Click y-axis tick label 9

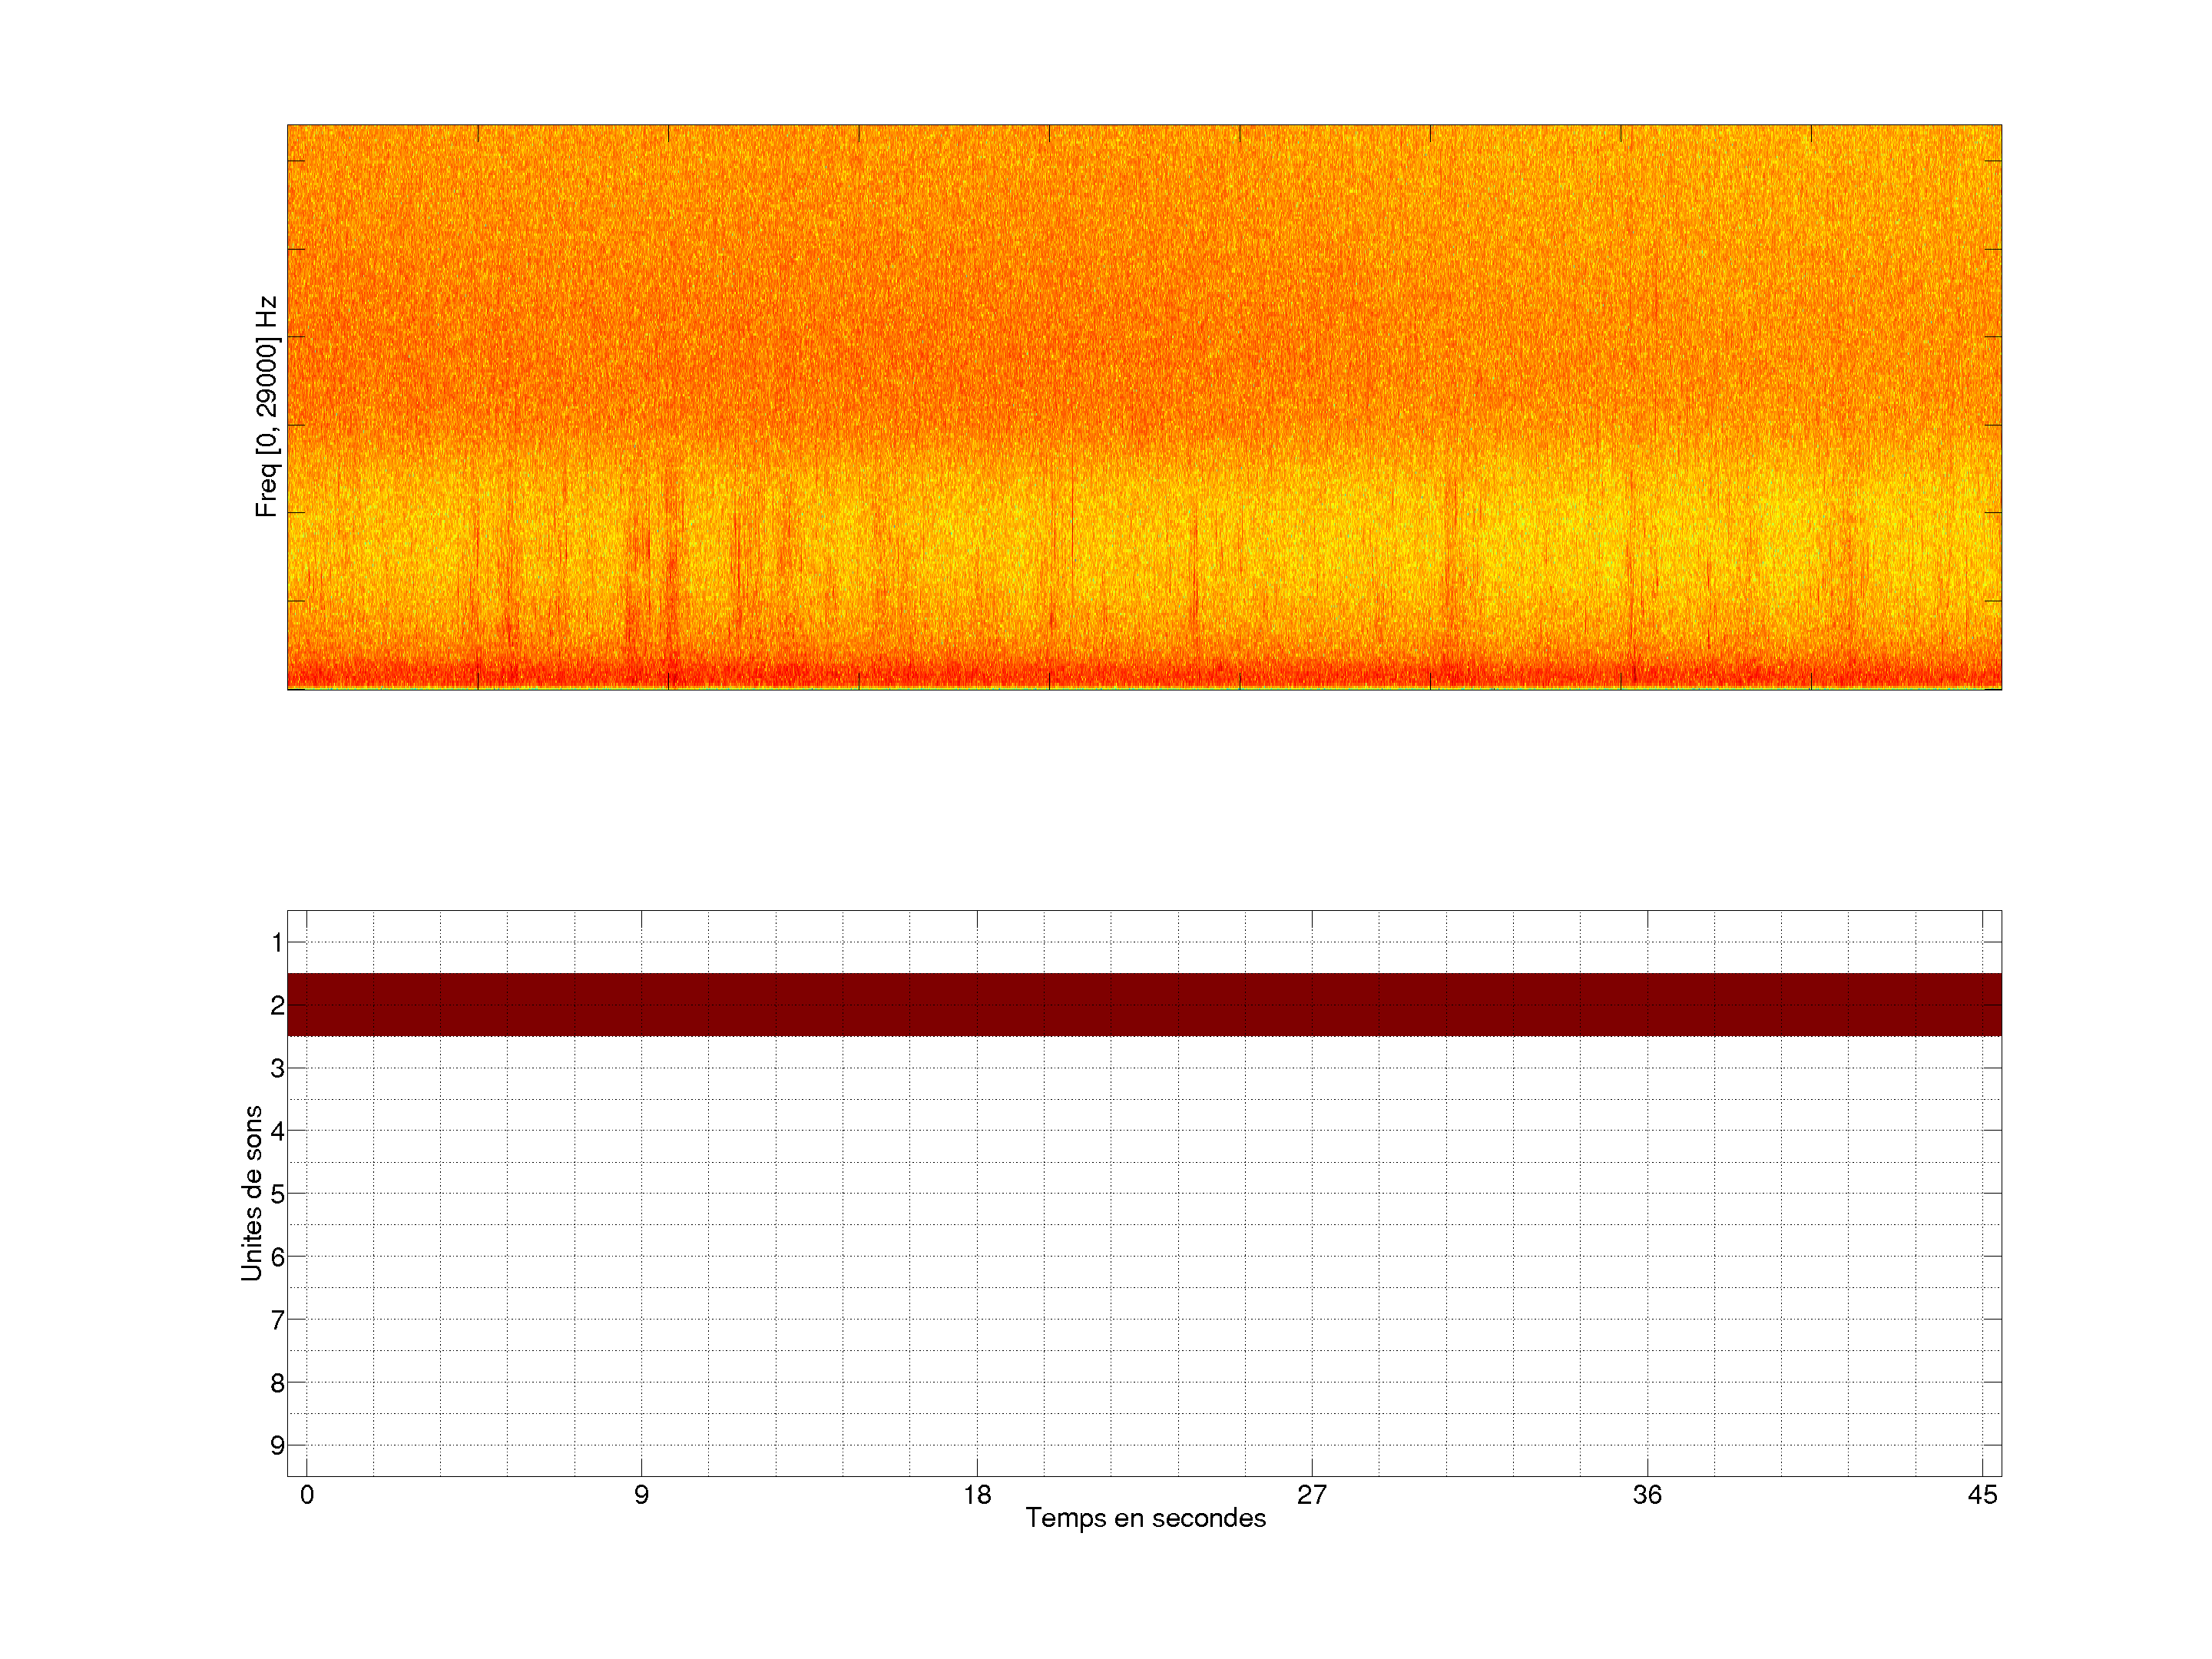pos(277,1446)
